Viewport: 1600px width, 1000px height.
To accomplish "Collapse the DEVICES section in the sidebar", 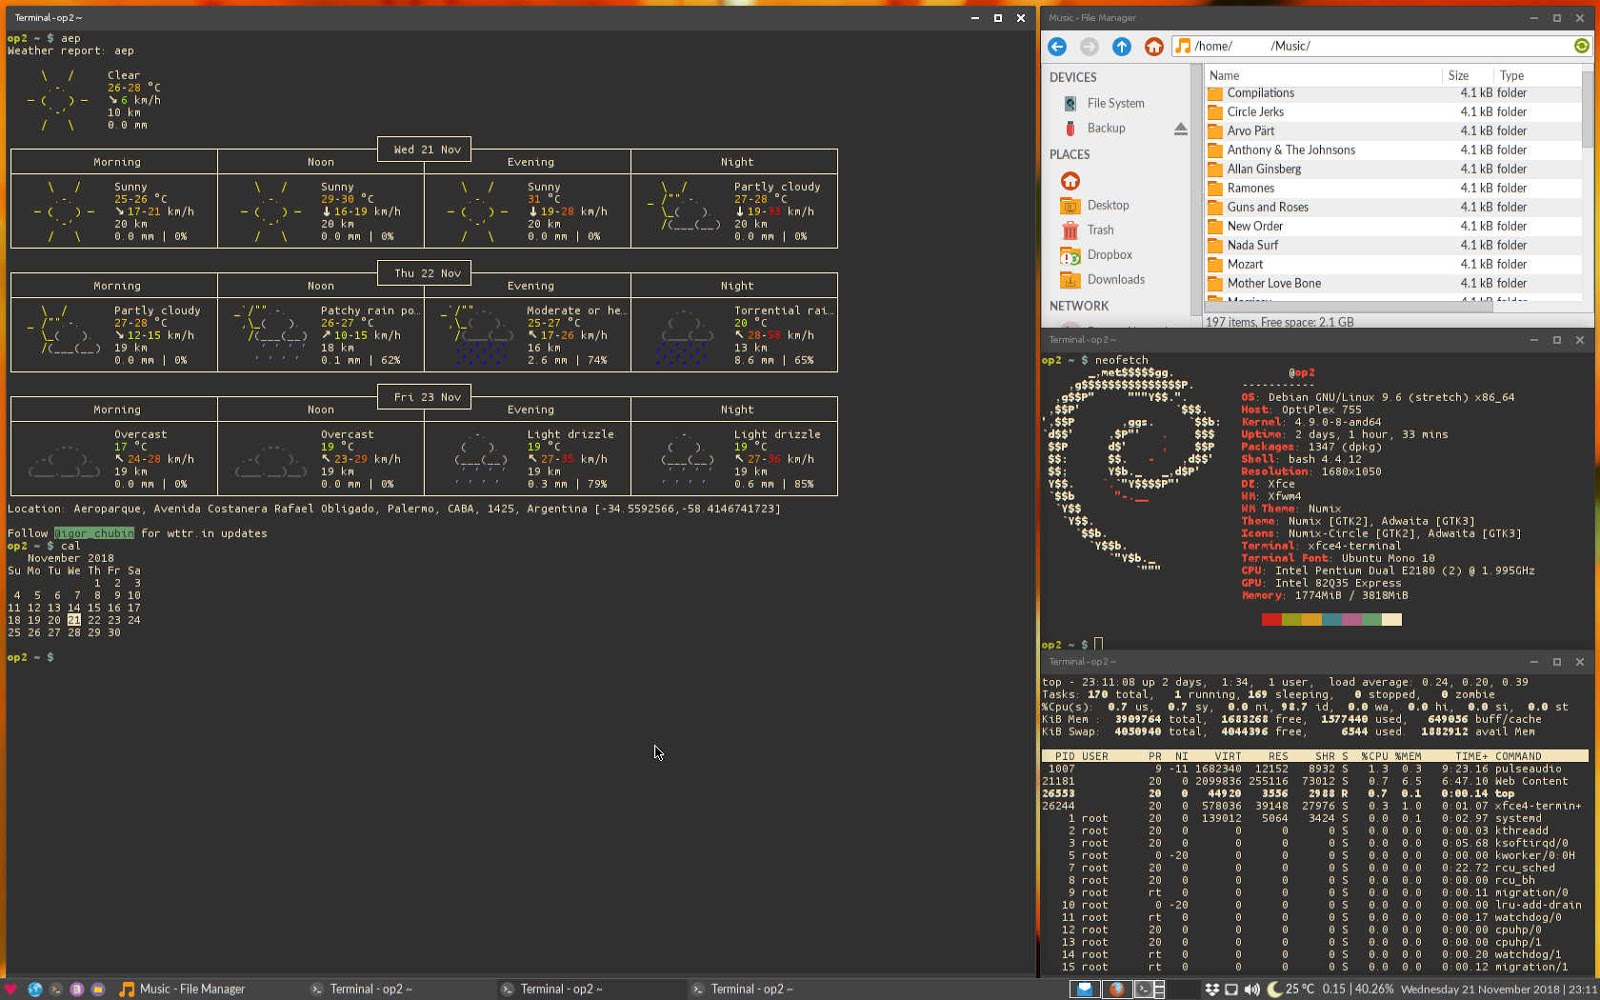I will (x=1072, y=77).
